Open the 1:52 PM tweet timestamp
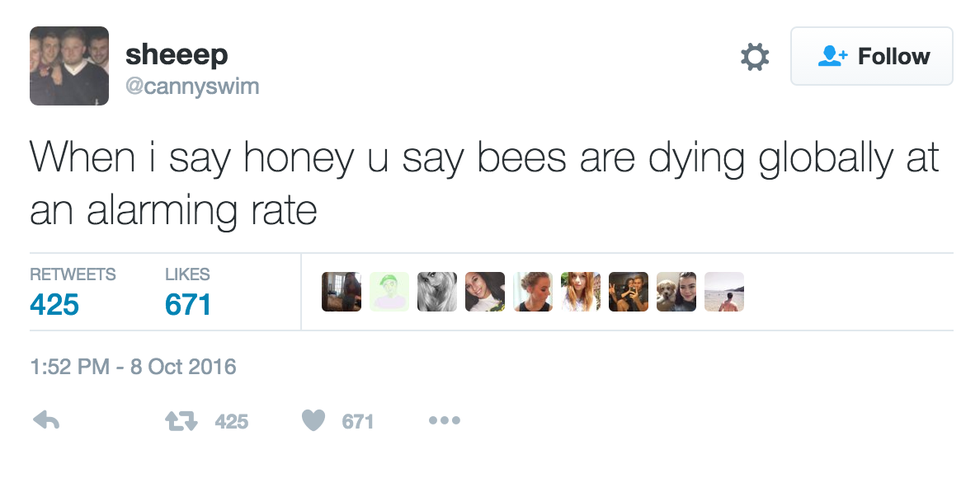The width and height of the screenshot is (980, 478). click(133, 367)
